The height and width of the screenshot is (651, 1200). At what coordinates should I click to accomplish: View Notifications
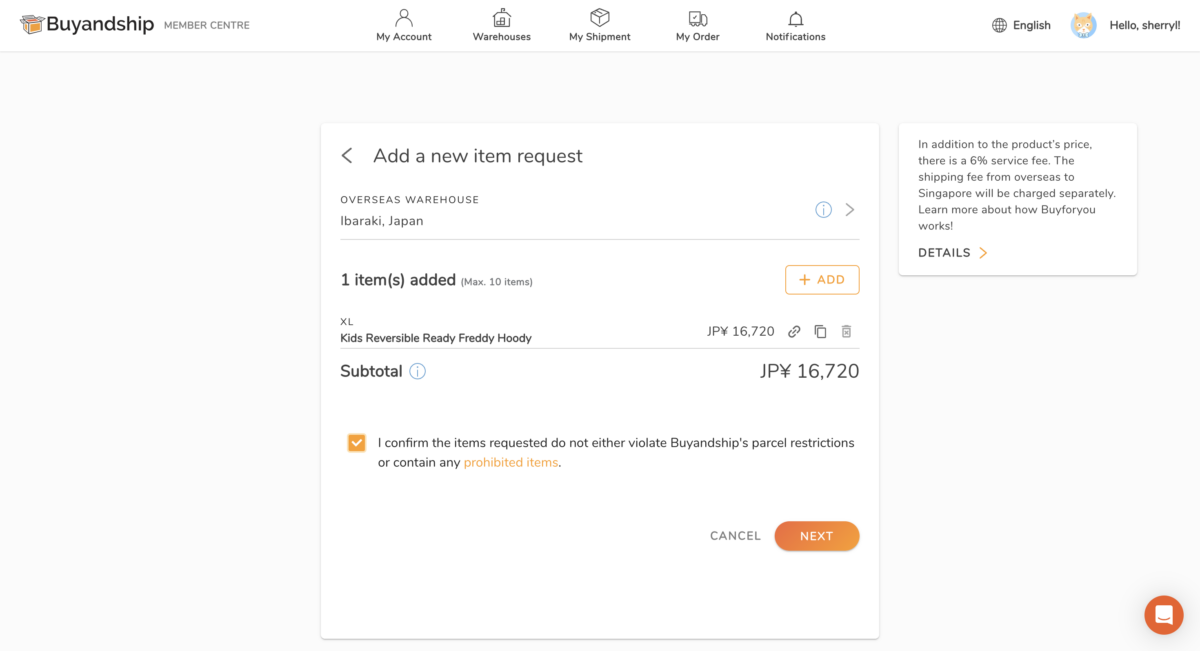795,26
